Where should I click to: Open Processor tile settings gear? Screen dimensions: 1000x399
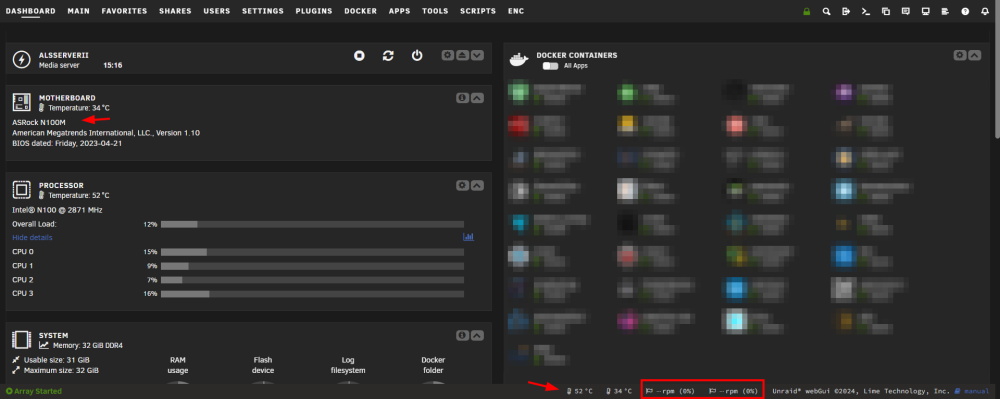pos(463,185)
